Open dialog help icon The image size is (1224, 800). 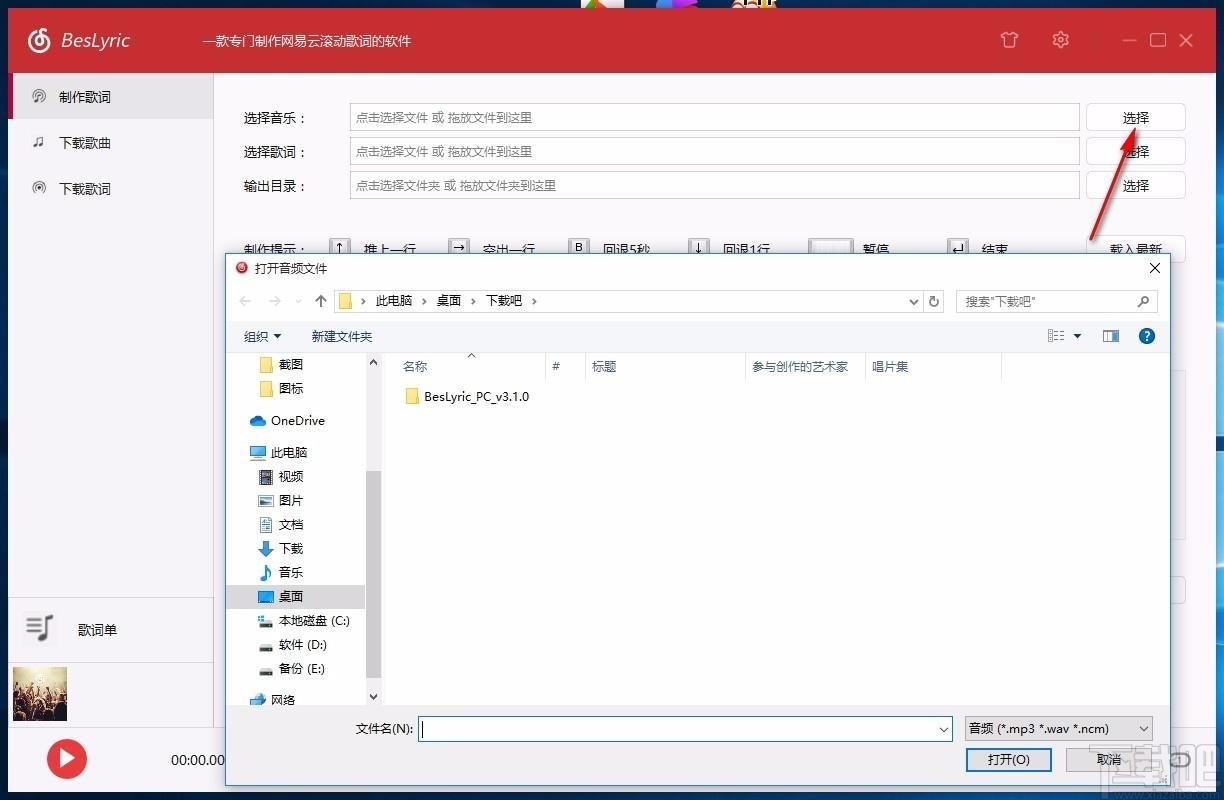1147,336
